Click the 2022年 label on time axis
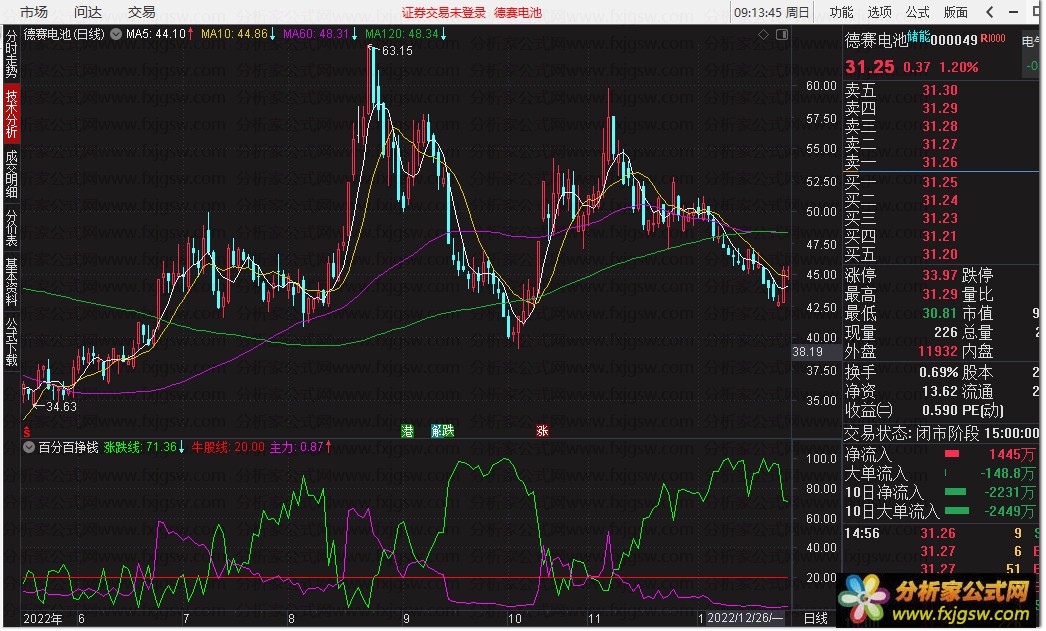The image size is (1046, 631). 42,618
